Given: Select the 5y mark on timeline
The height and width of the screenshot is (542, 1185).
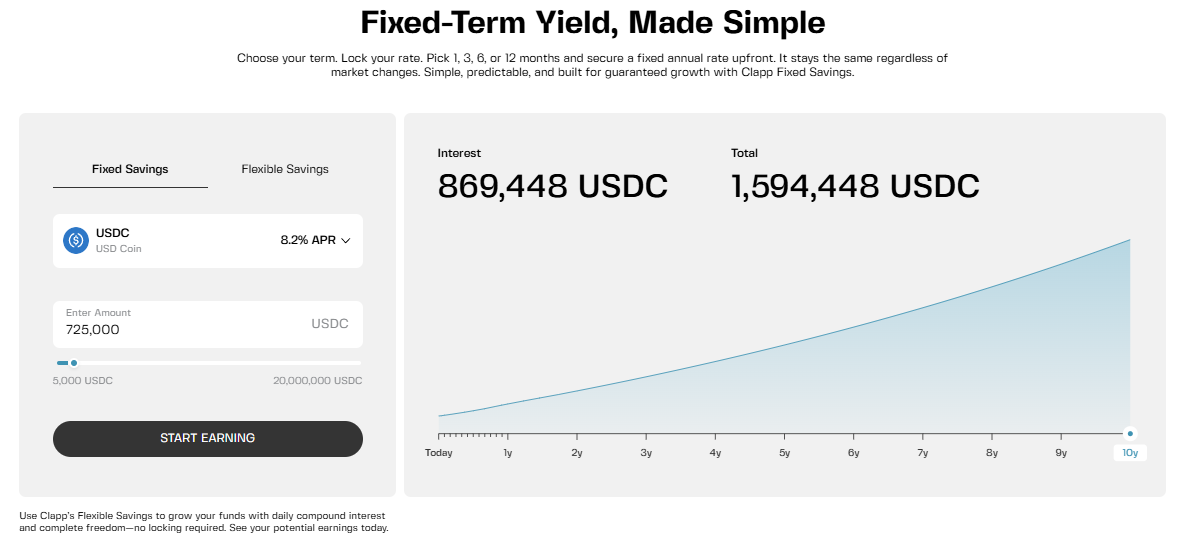Looking at the screenshot, I should tap(784, 453).
